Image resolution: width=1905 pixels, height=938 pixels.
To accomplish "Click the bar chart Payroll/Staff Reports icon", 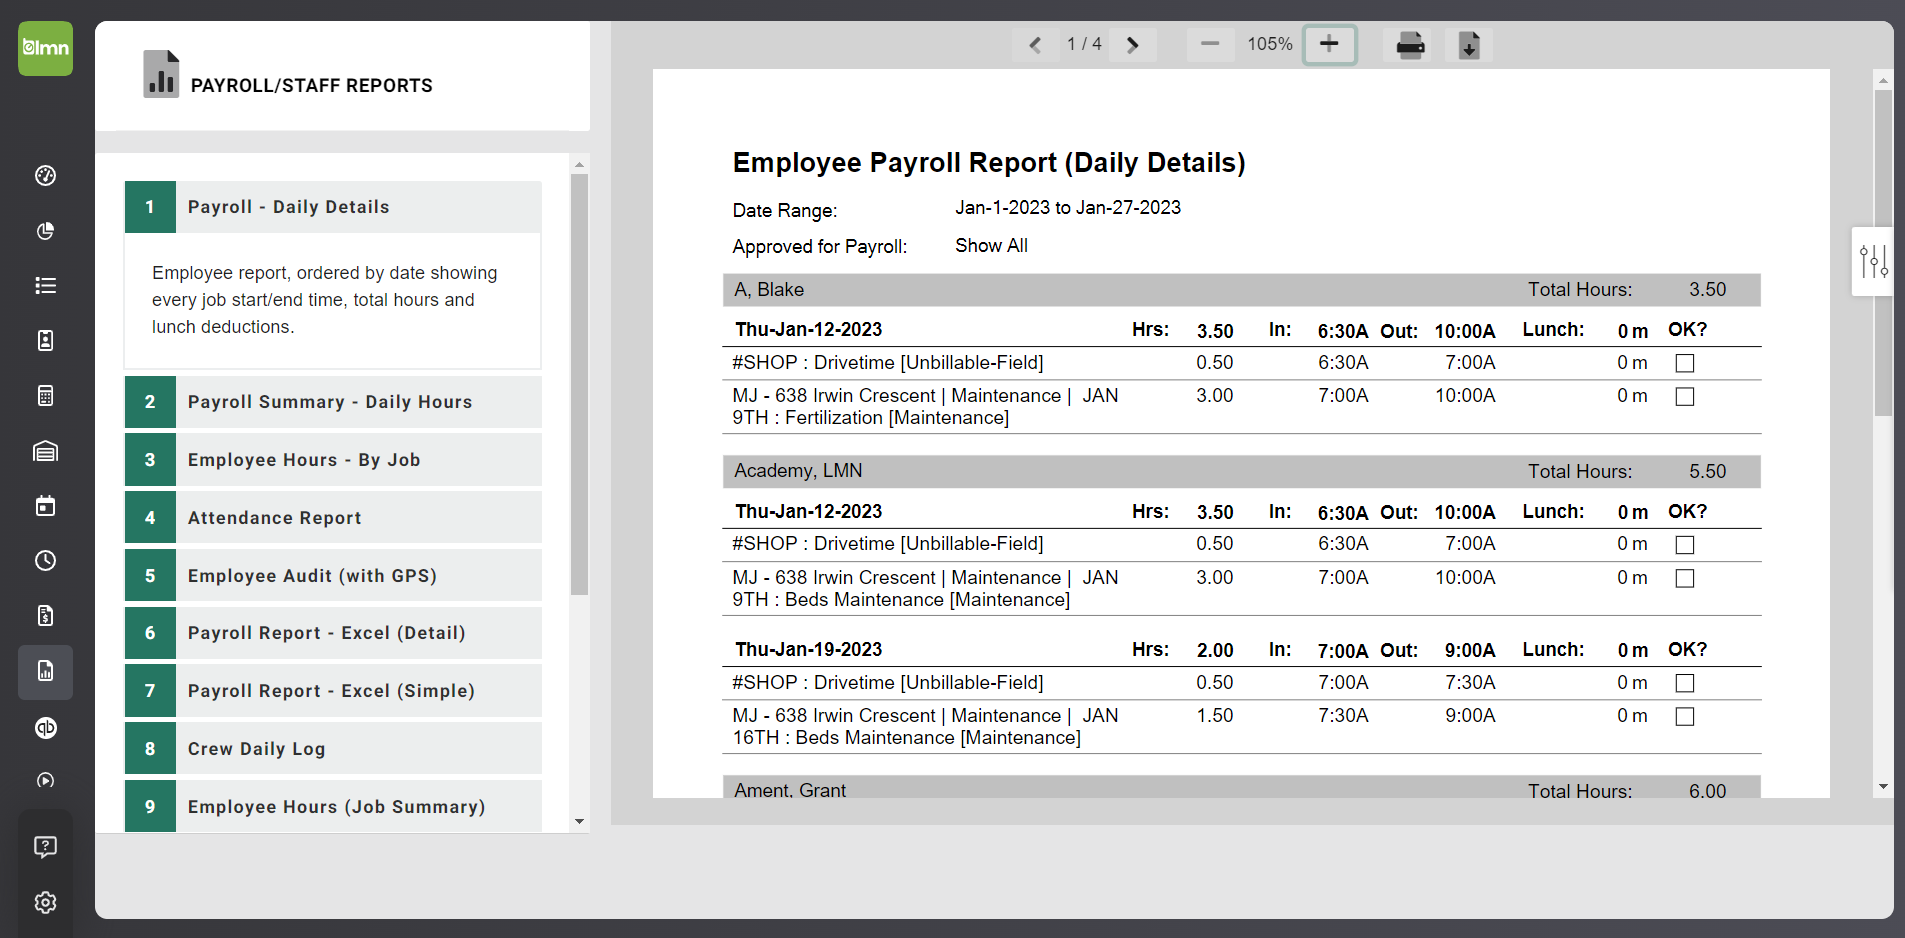I will [161, 74].
